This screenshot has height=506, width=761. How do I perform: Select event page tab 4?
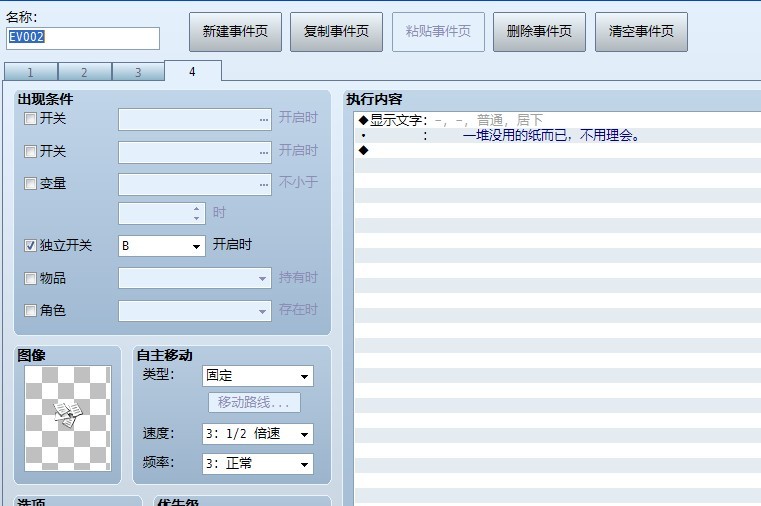click(193, 71)
